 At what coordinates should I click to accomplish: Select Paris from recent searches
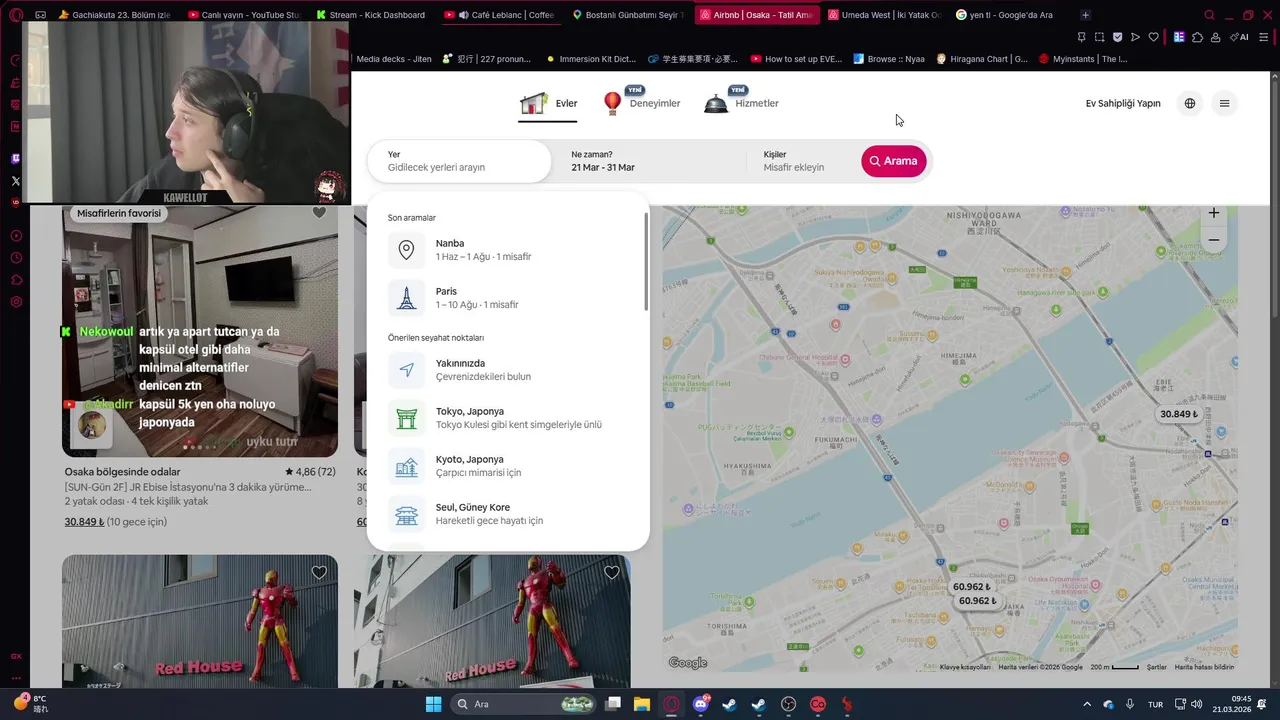coord(508,298)
